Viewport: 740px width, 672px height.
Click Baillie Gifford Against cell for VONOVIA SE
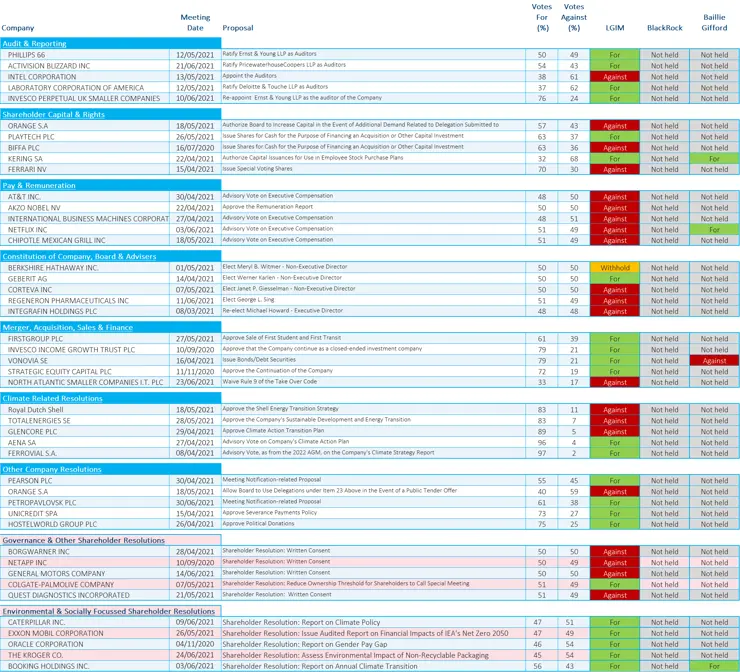[x=714, y=361]
